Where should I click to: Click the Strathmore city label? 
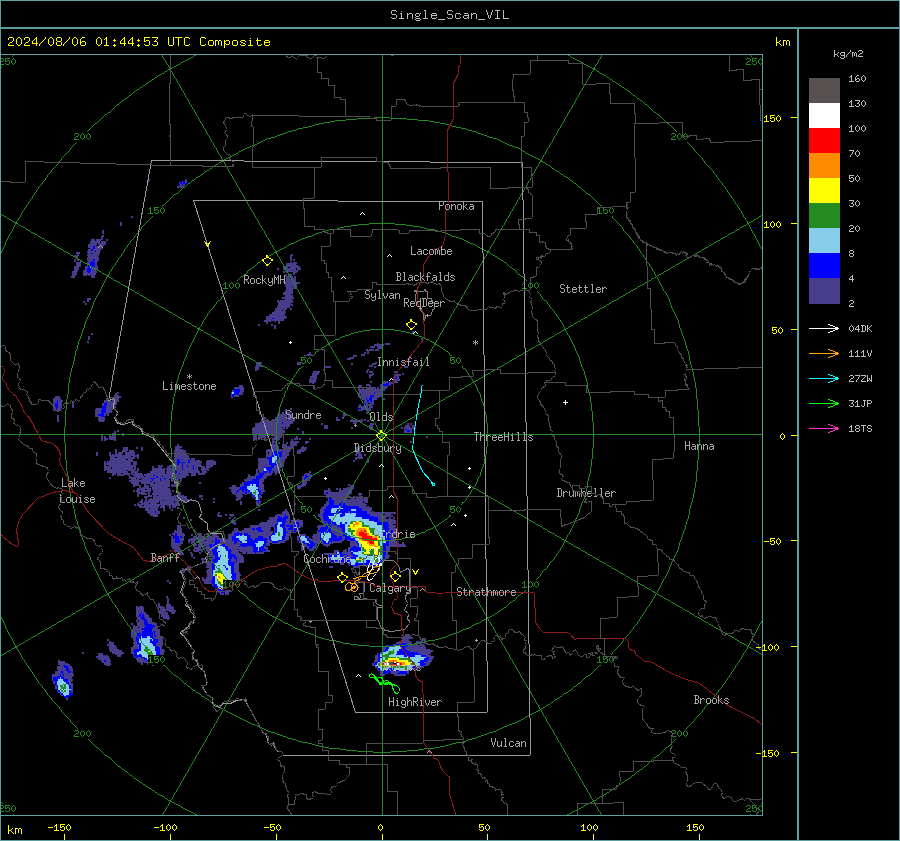point(486,592)
